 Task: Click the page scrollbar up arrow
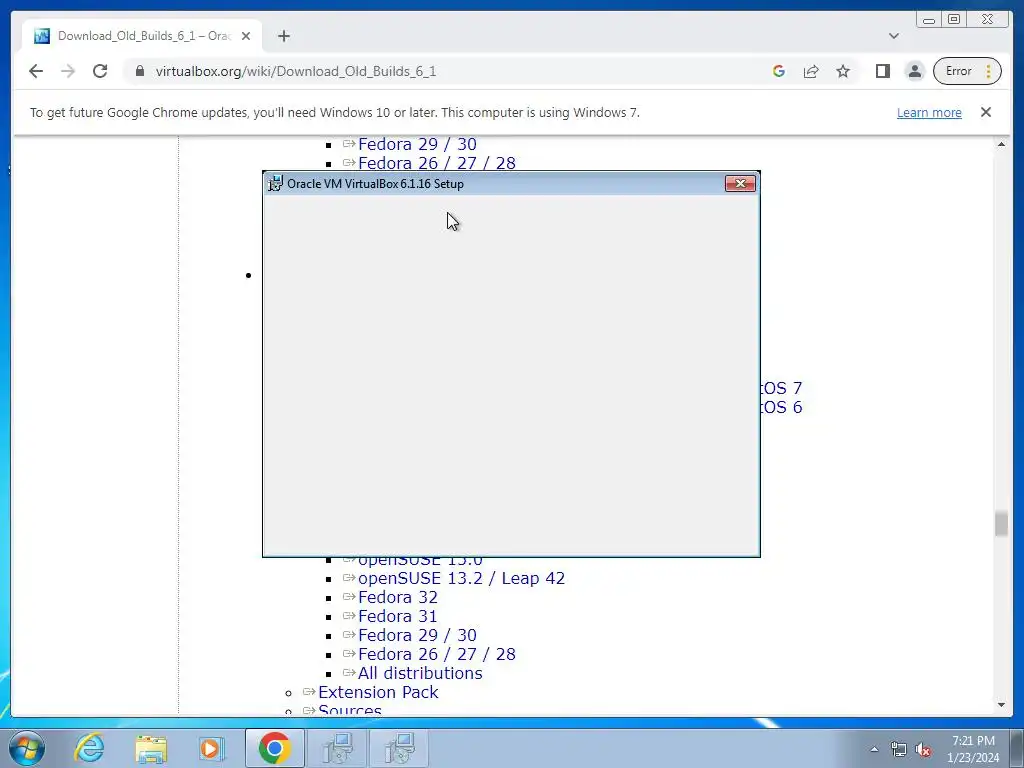point(1001,144)
